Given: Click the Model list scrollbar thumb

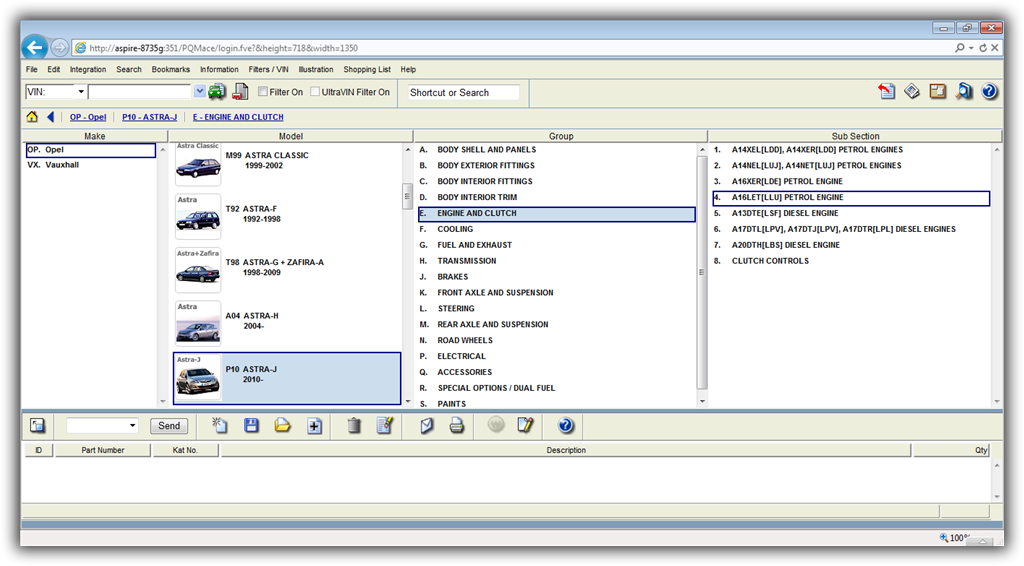Looking at the screenshot, I should tap(407, 196).
